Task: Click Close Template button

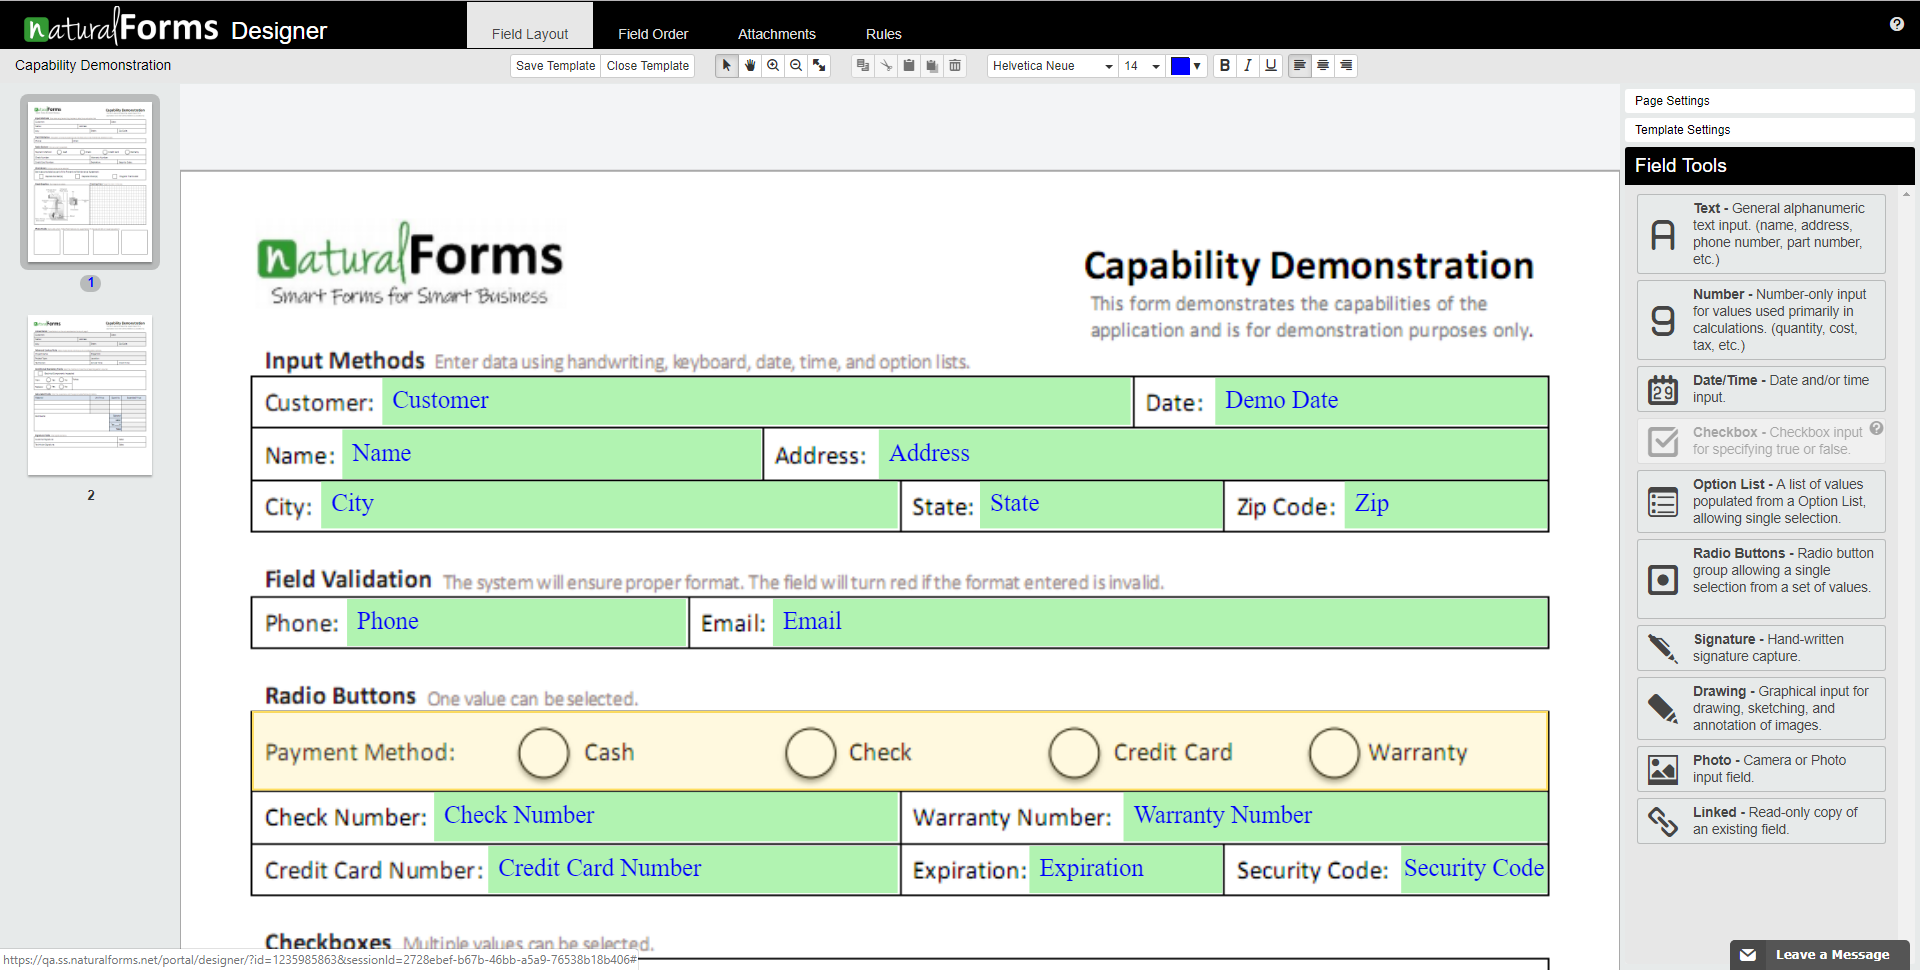Action: point(648,66)
